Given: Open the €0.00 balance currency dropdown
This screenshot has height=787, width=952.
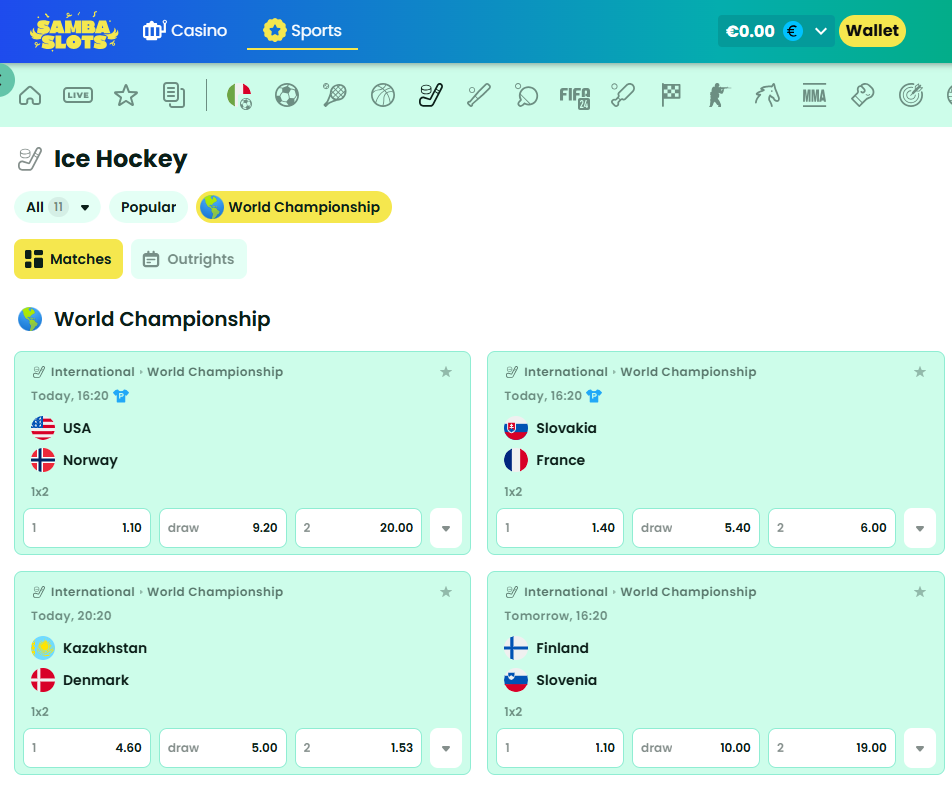Looking at the screenshot, I should 777,31.
